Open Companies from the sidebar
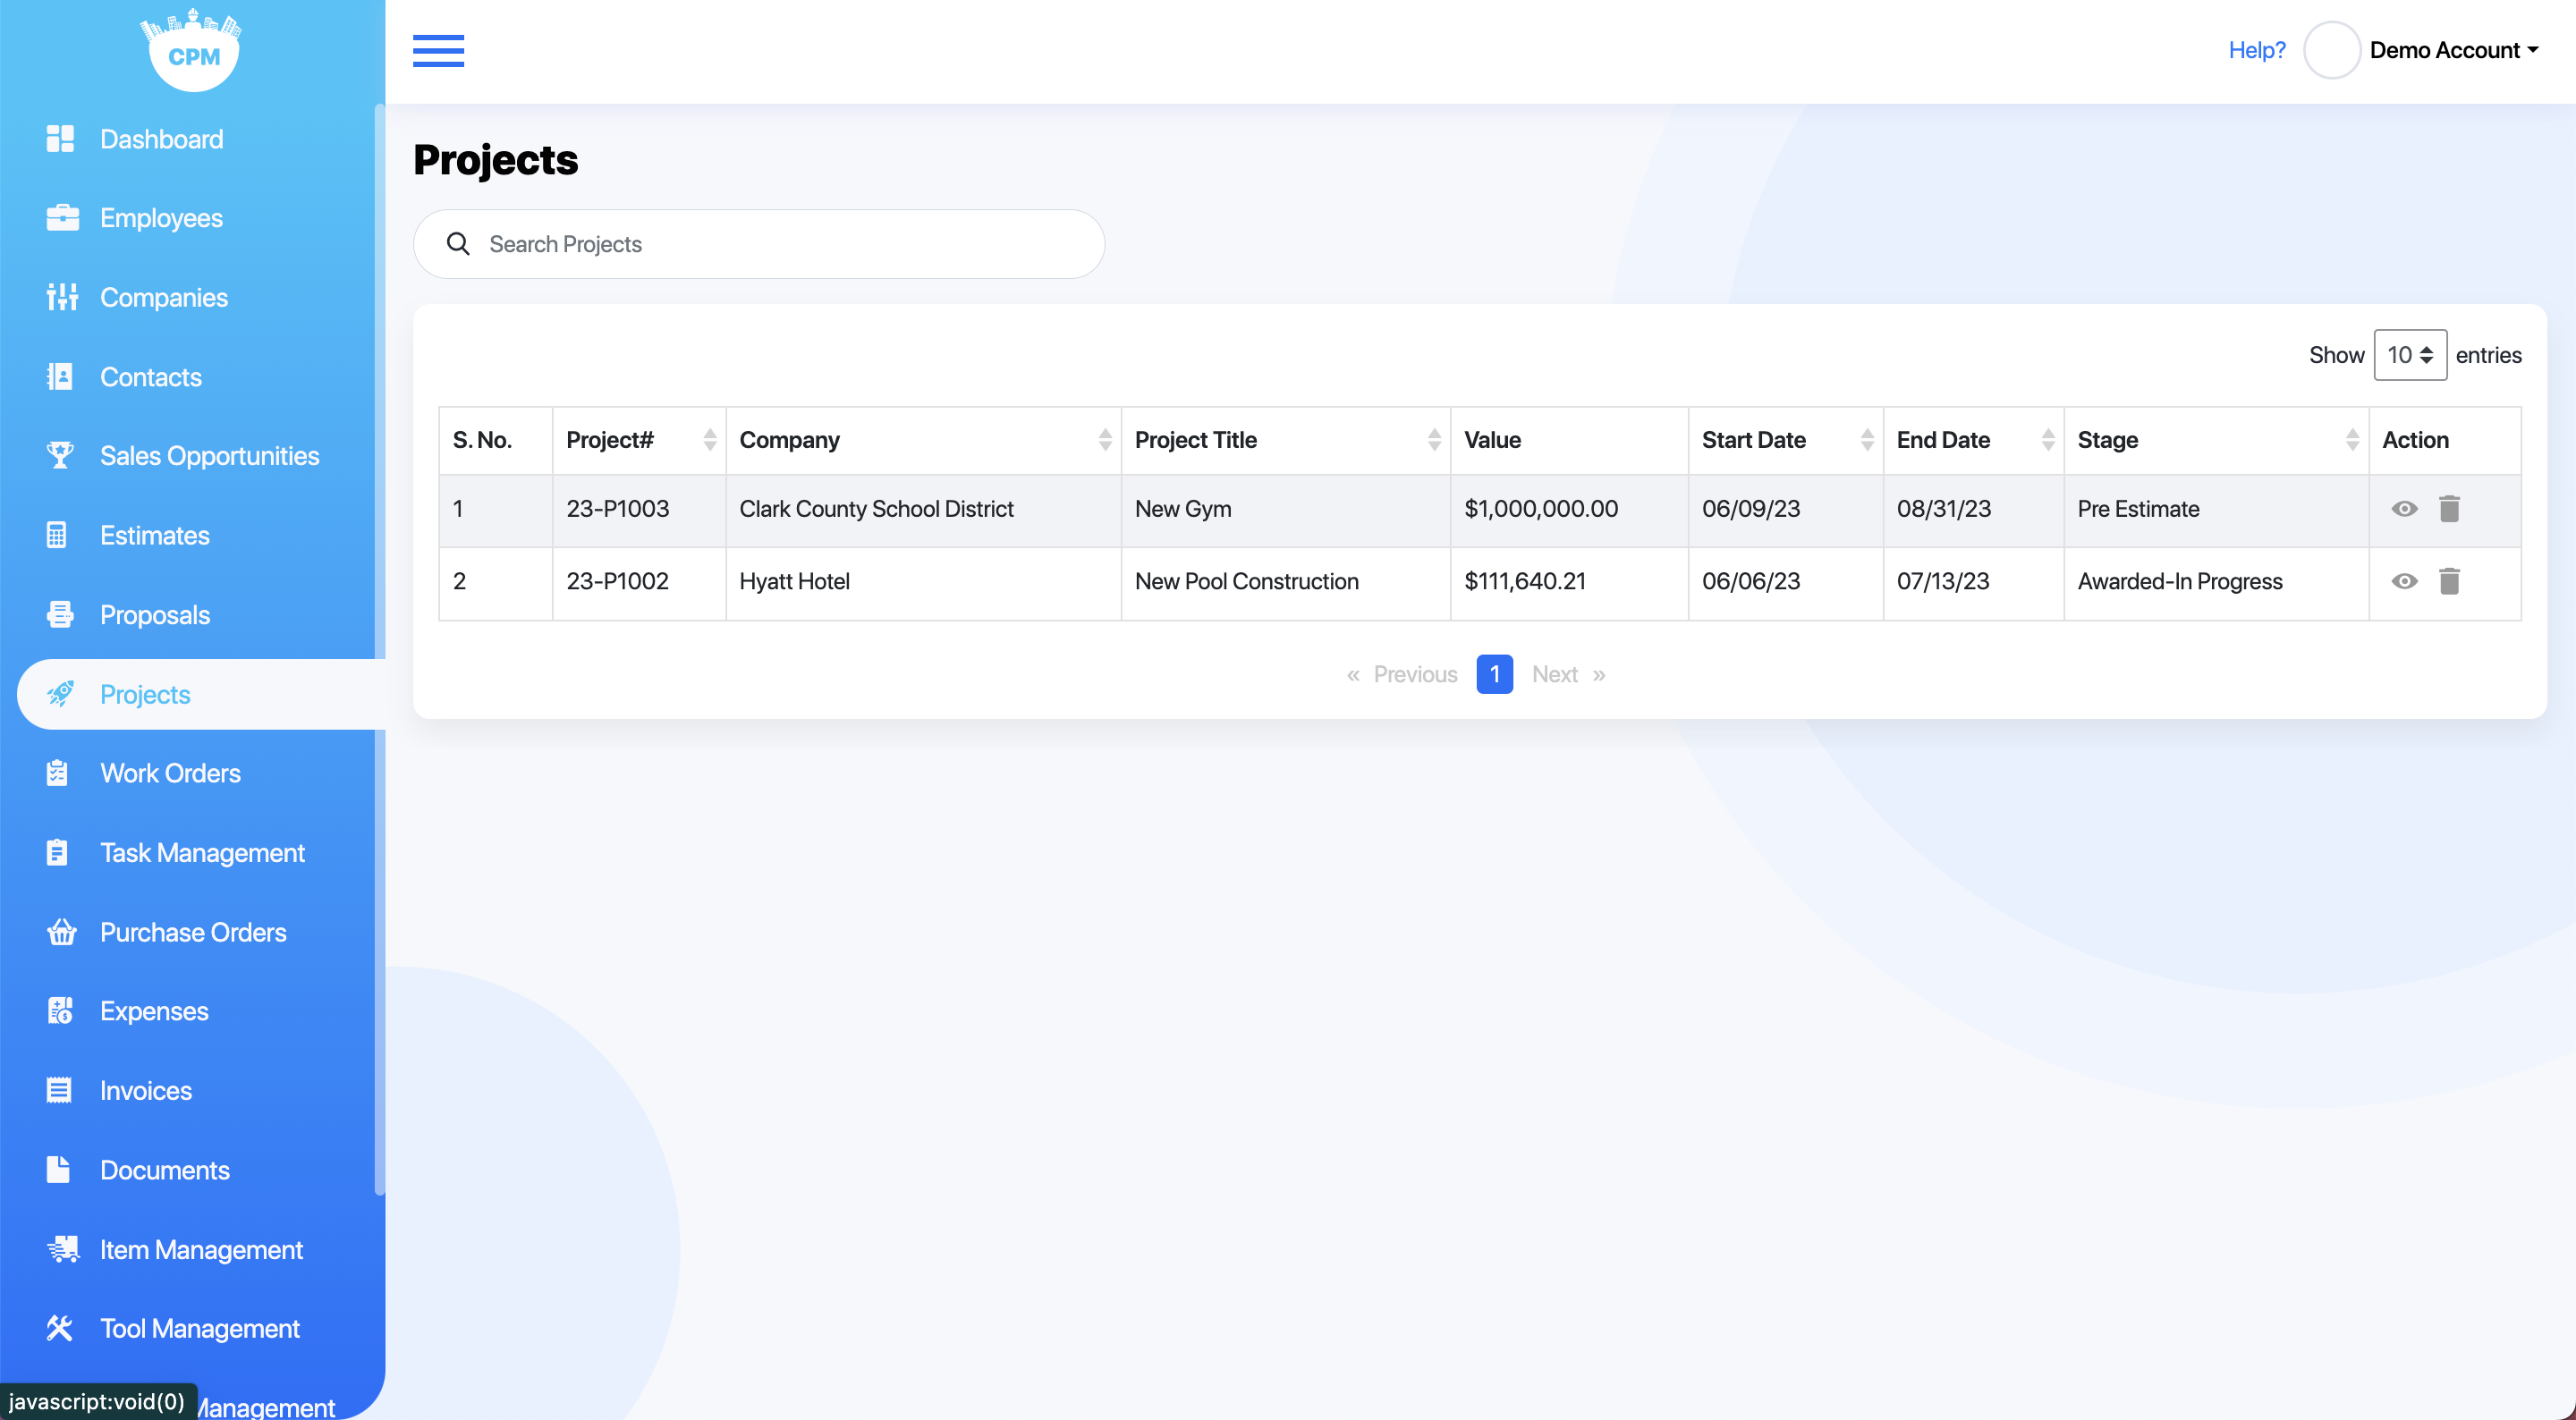 point(164,297)
